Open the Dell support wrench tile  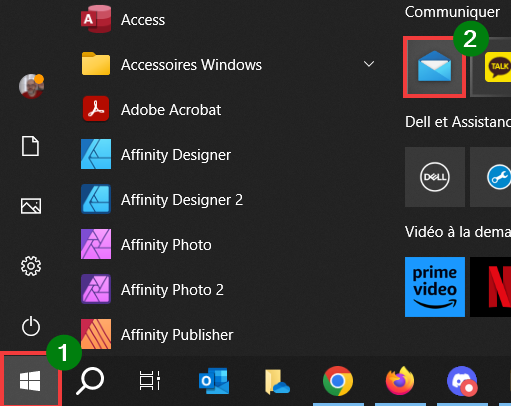(x=491, y=177)
